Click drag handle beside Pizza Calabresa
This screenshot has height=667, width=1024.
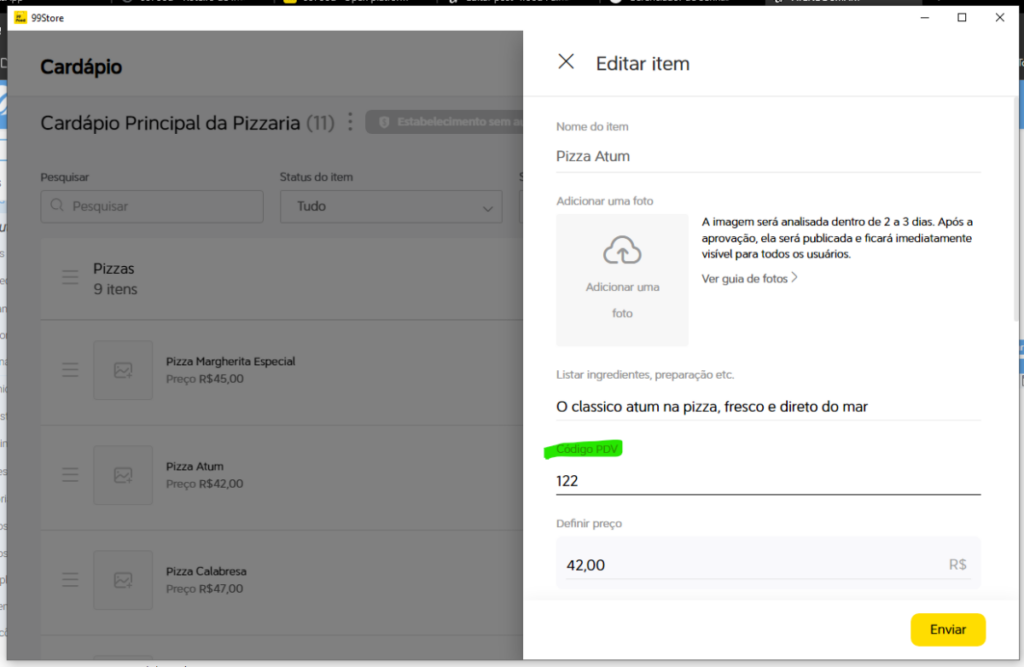point(70,580)
